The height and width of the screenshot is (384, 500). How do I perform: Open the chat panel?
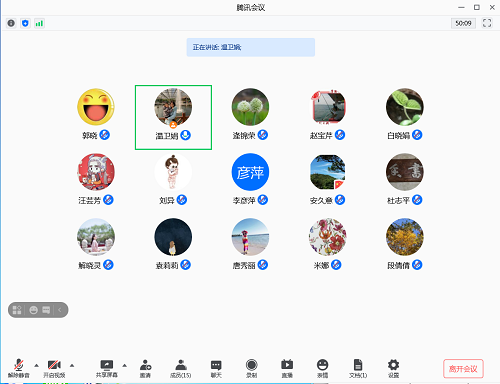click(x=216, y=368)
